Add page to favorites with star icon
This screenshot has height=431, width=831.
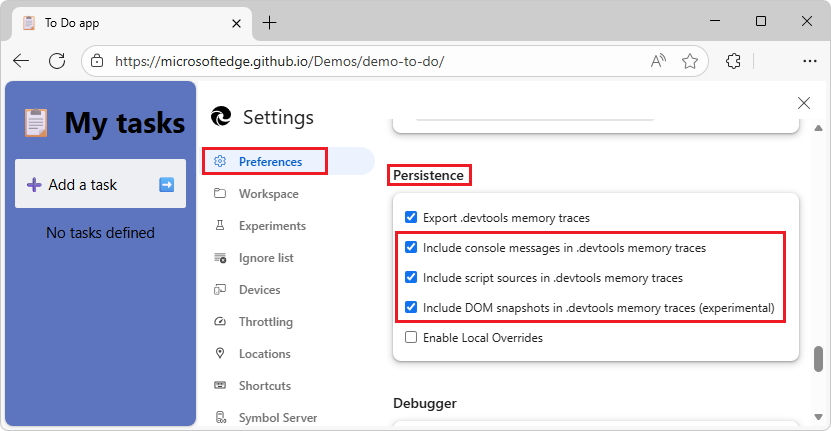(690, 61)
